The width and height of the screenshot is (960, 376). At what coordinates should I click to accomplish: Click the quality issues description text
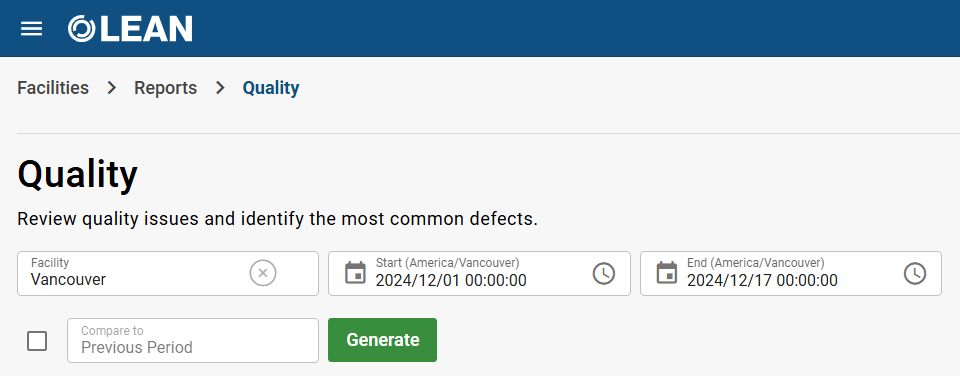click(x=277, y=219)
